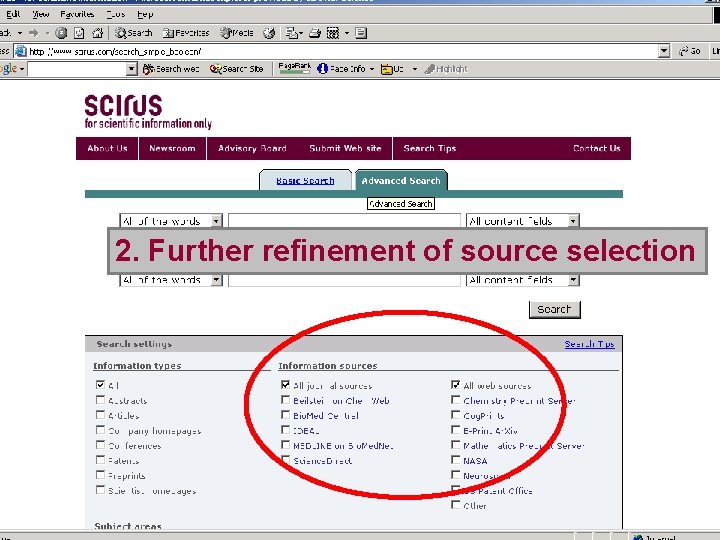The width and height of the screenshot is (720, 540).
Task: Click the Mail icon in toolbar
Action: point(292,33)
